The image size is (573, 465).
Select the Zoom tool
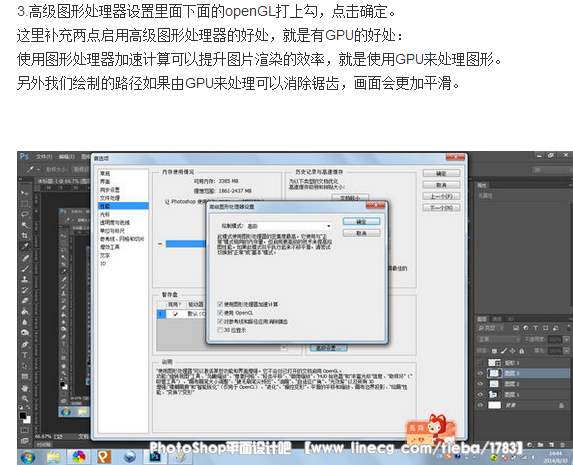click(x=24, y=398)
